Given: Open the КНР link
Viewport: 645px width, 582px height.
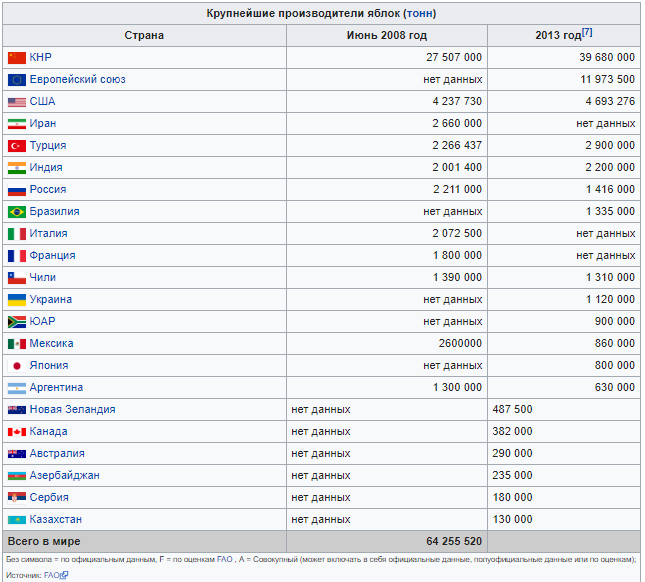Looking at the screenshot, I should 40,58.
